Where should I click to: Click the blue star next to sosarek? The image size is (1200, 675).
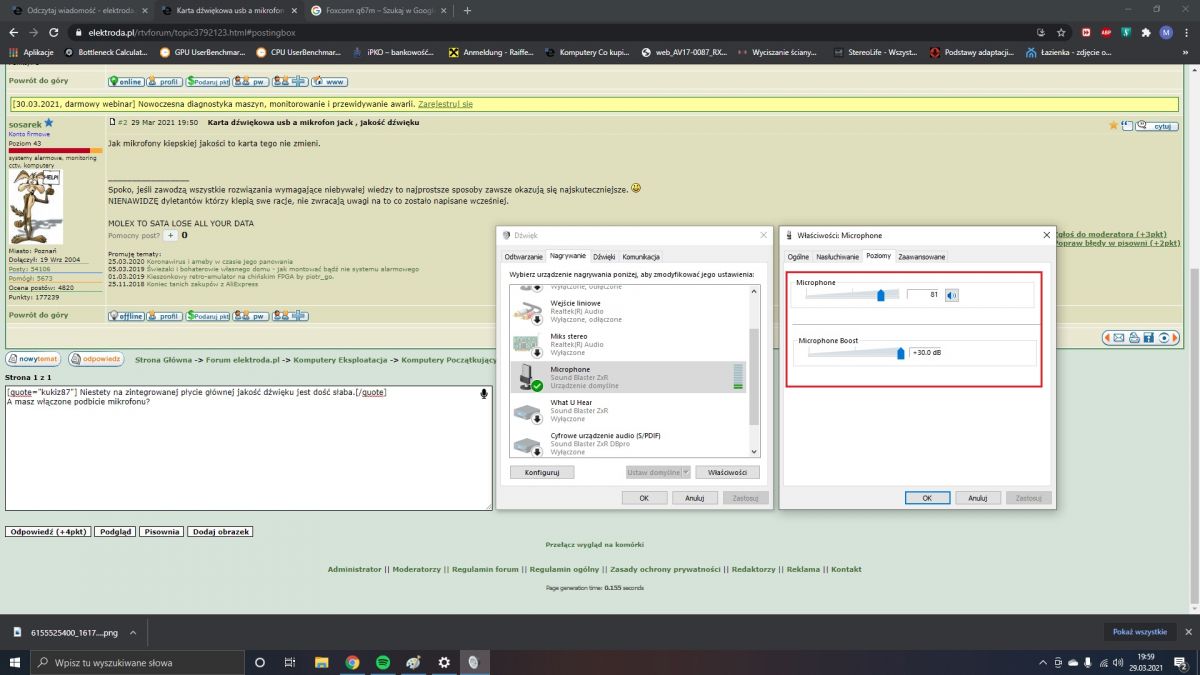click(48, 122)
